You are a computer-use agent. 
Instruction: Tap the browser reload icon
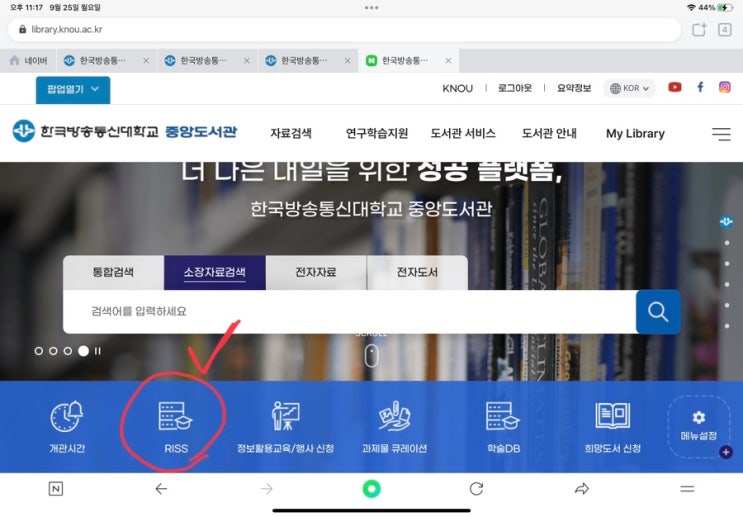(476, 489)
